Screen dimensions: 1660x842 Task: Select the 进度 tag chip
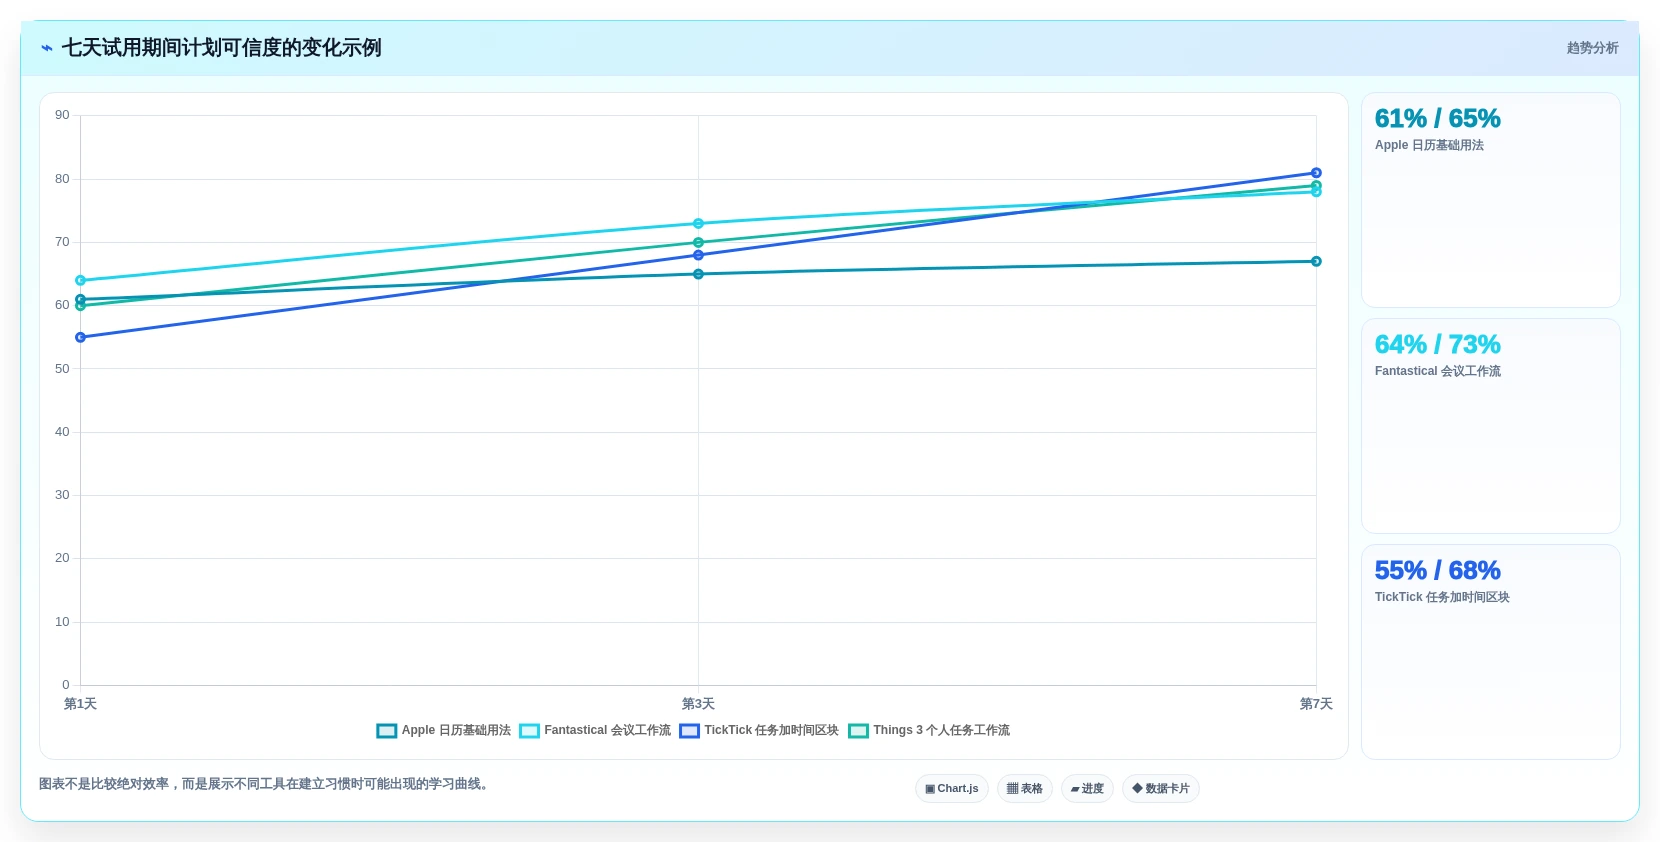[1087, 789]
